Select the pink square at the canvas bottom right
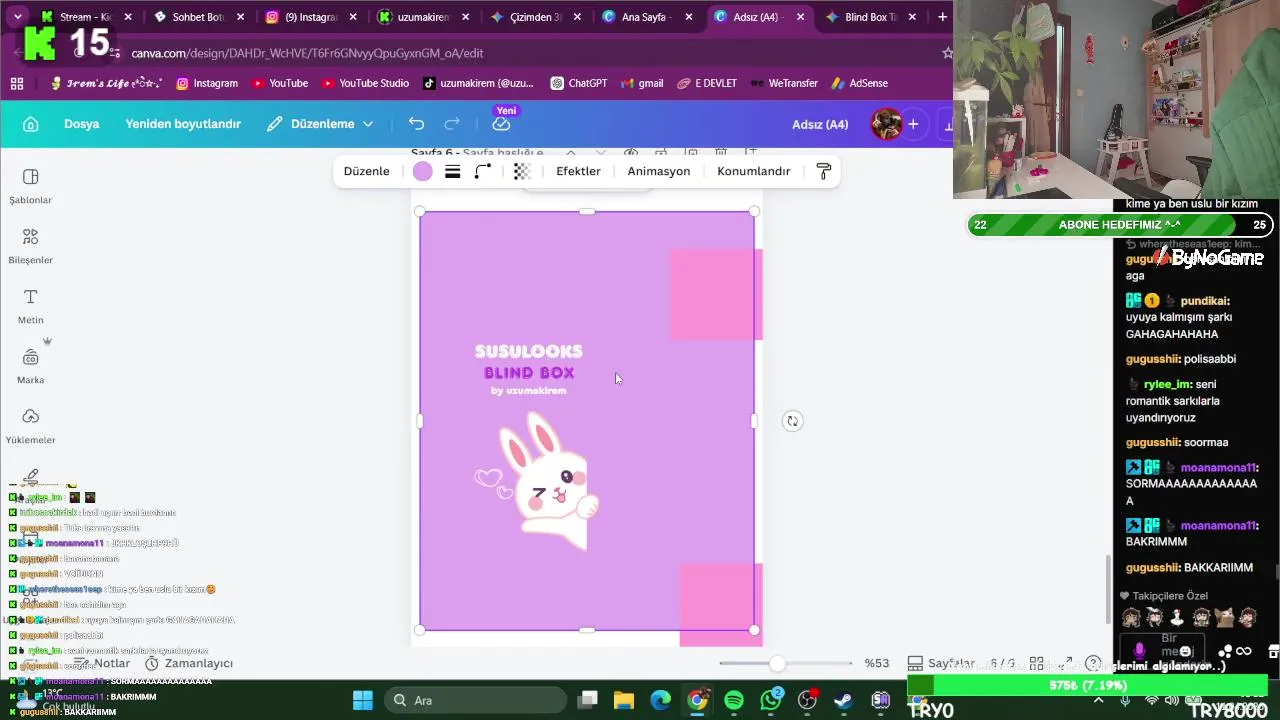The width and height of the screenshot is (1280, 720). 721,604
